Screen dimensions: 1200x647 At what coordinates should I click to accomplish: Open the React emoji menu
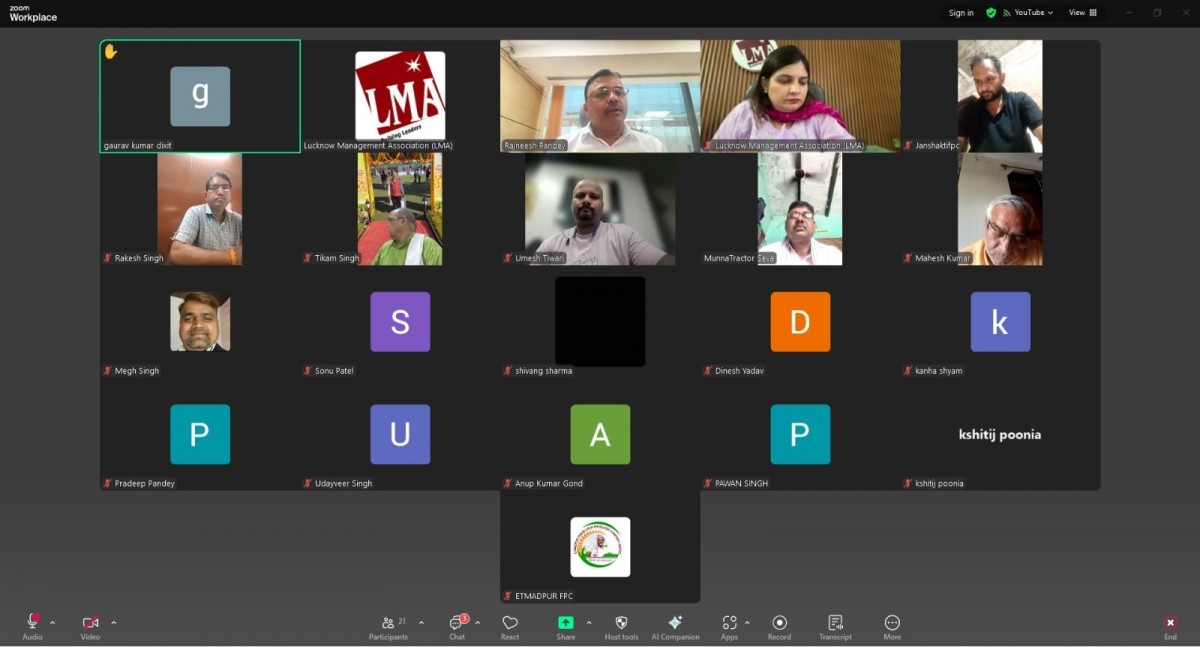click(x=510, y=624)
